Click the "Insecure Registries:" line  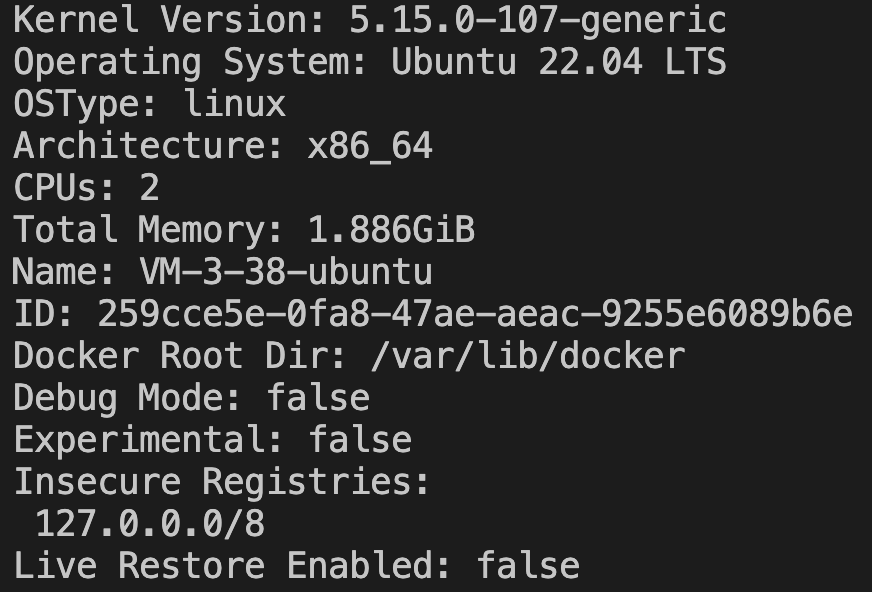click(222, 482)
